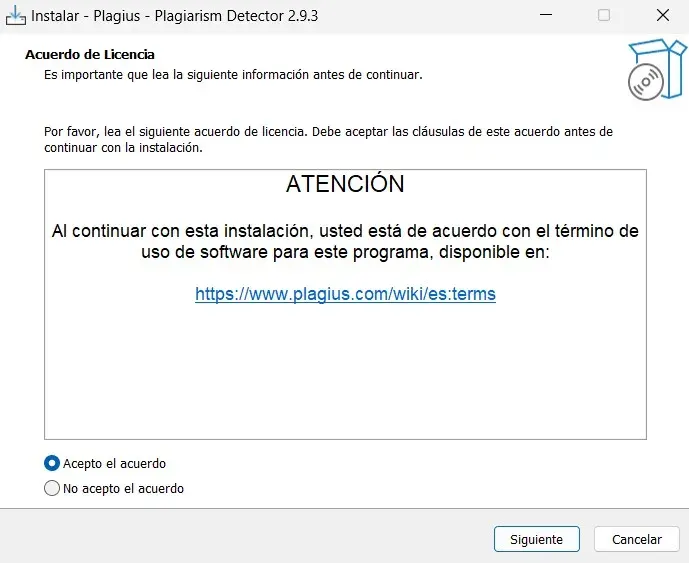Click the installer icon in title bar
Image resolution: width=689 pixels, height=563 pixels.
[x=15, y=15]
